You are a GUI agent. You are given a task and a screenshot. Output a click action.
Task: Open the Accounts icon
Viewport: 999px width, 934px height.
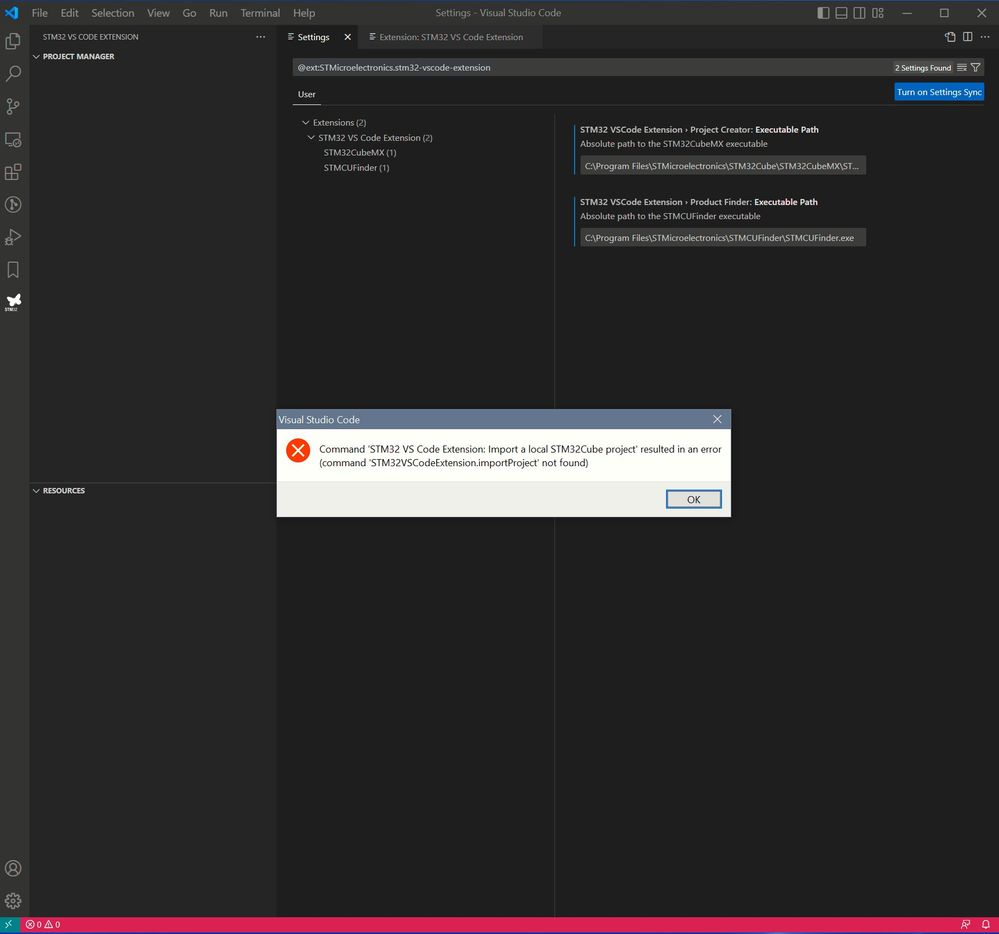(13, 868)
